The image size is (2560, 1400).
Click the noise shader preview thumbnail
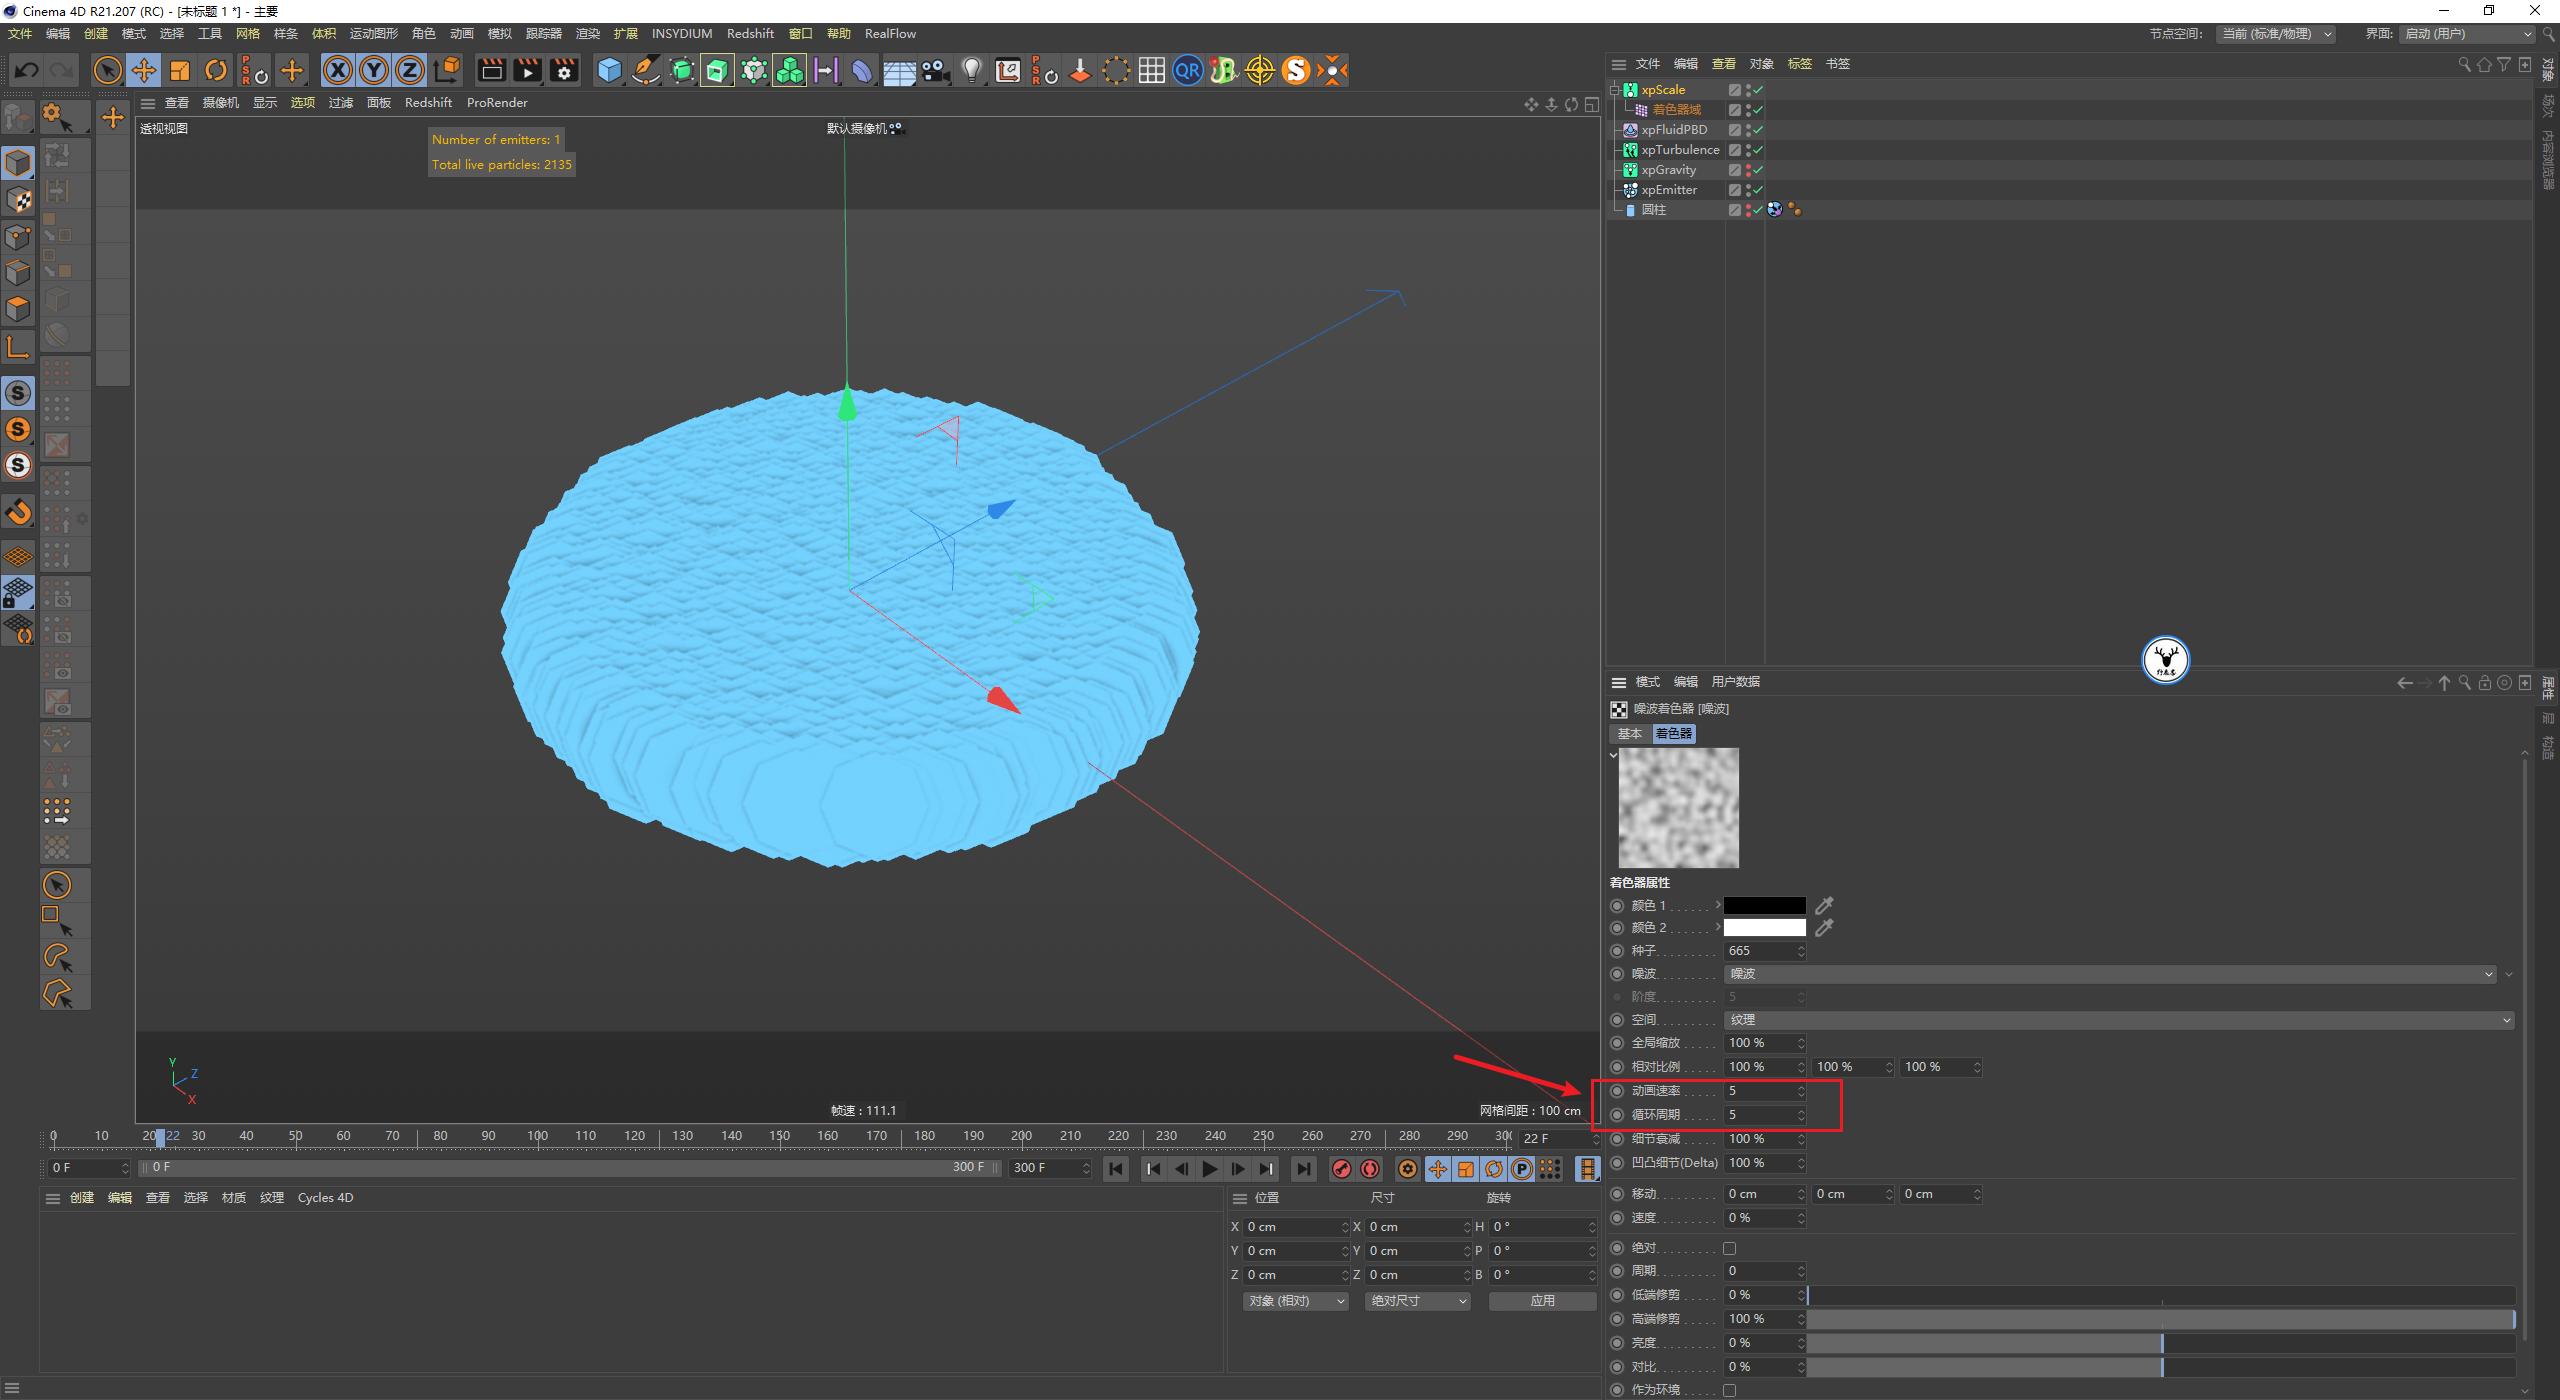1677,807
